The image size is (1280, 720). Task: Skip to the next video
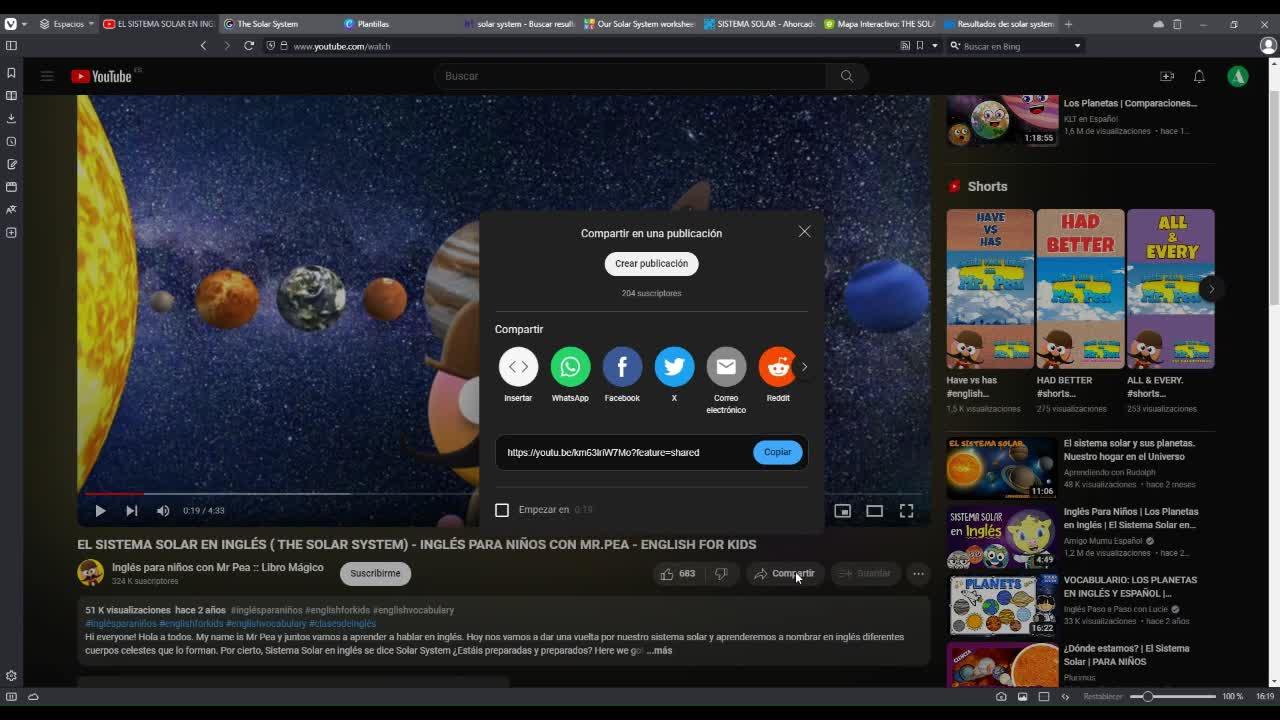(x=132, y=511)
